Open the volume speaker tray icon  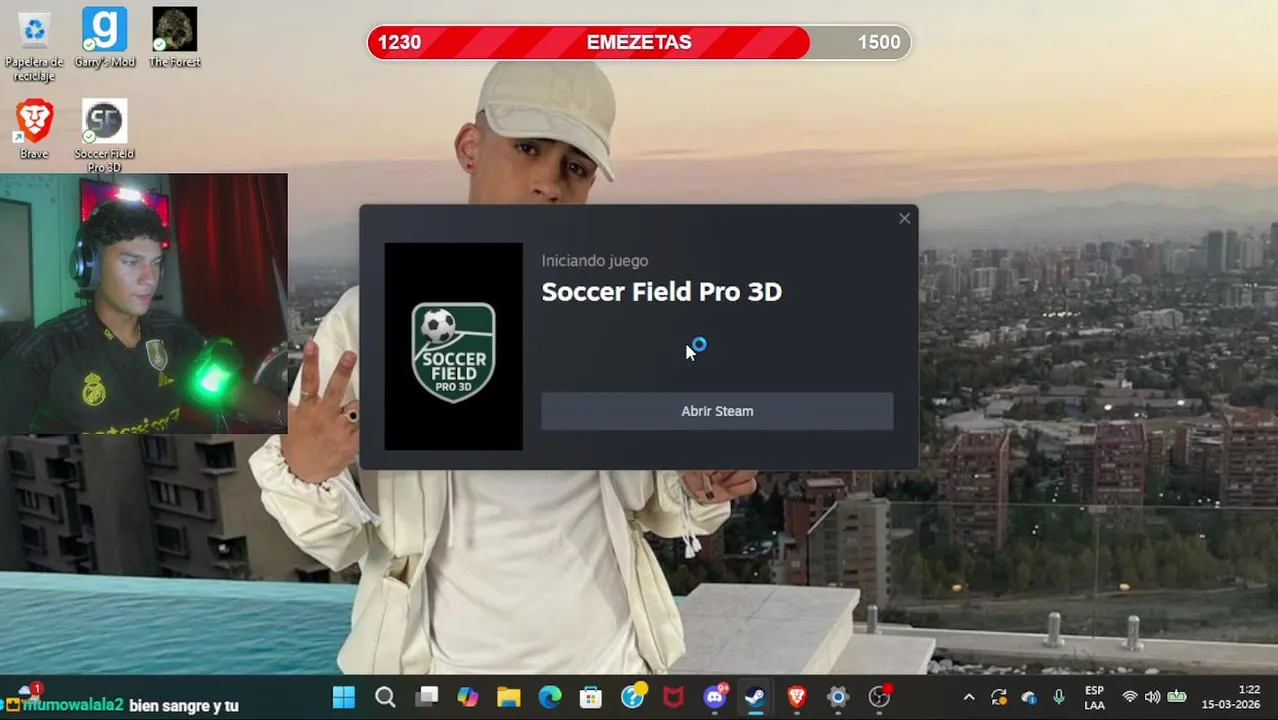[x=1153, y=698]
